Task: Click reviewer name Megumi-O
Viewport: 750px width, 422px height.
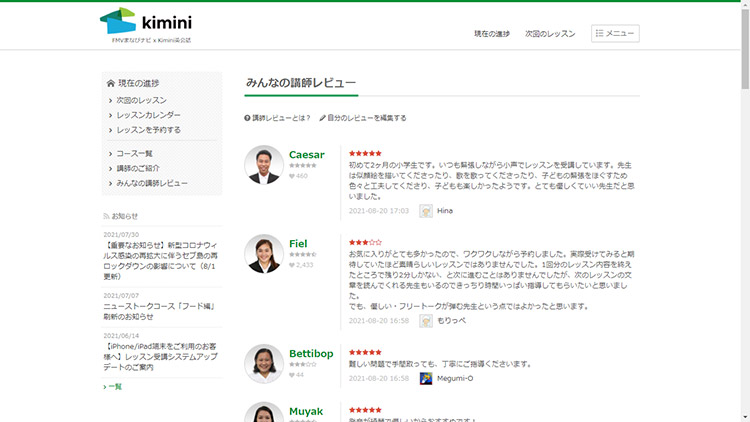Action: pyautogui.click(x=455, y=378)
